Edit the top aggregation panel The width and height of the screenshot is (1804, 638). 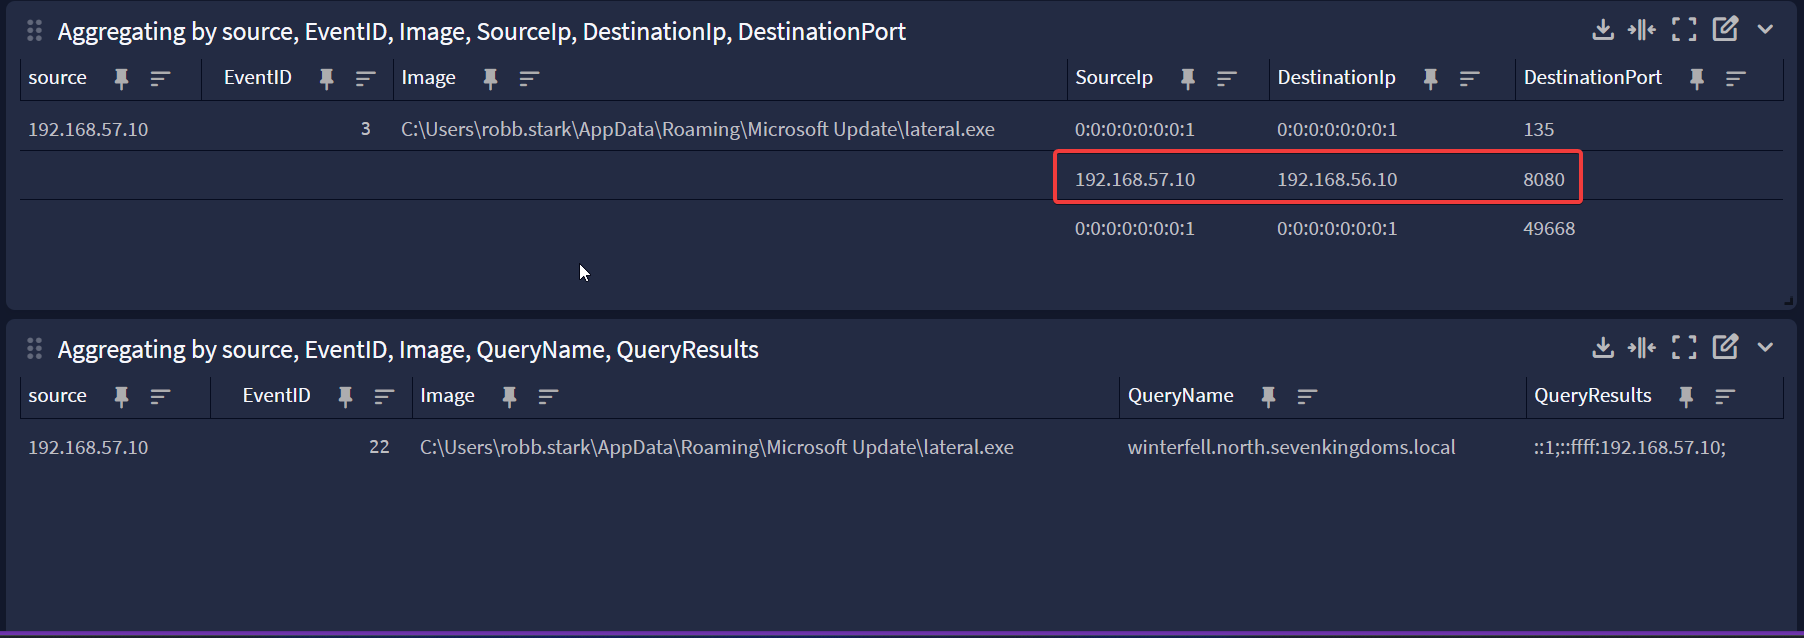pos(1725,29)
